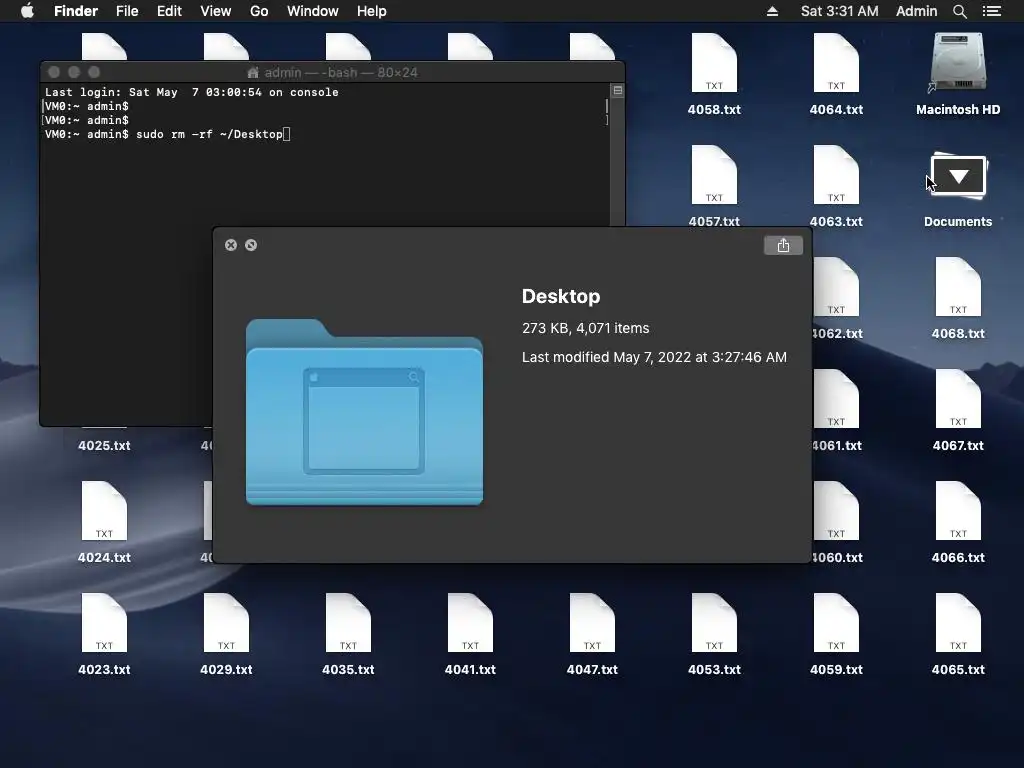
Task: Click the Terminal scrollbar toggle icon
Action: tap(617, 90)
